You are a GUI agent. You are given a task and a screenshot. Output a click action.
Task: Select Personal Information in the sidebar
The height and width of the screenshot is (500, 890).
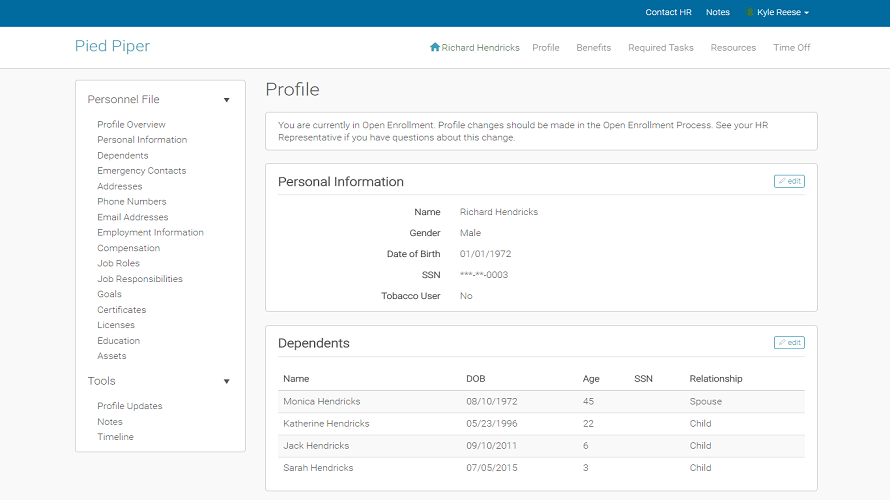[x=142, y=140]
